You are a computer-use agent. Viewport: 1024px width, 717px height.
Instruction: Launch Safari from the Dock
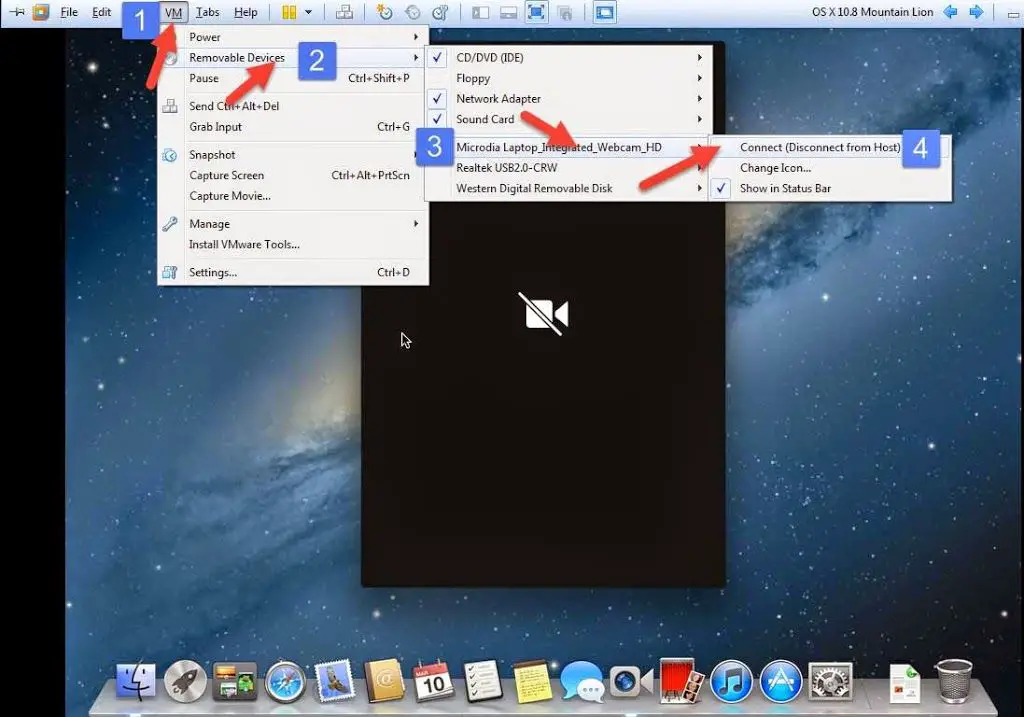[285, 682]
